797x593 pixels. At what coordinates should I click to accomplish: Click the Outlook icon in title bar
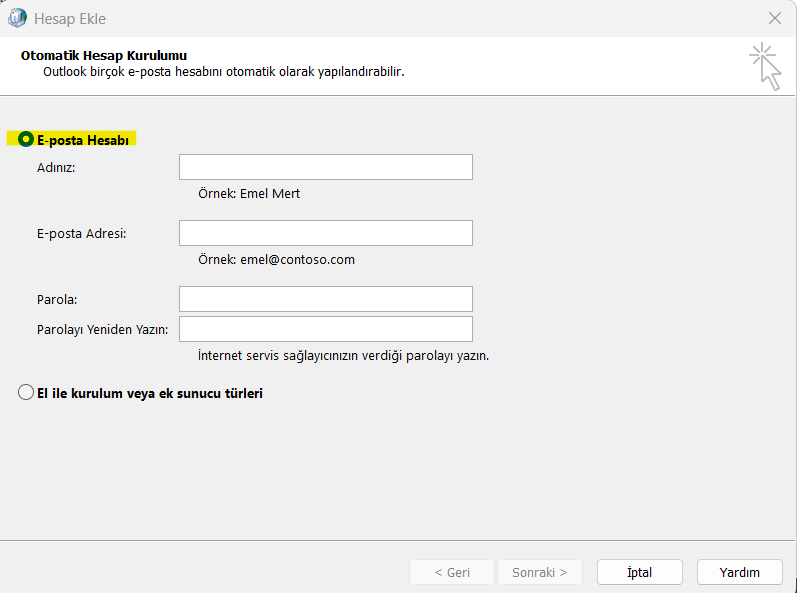[x=17, y=18]
